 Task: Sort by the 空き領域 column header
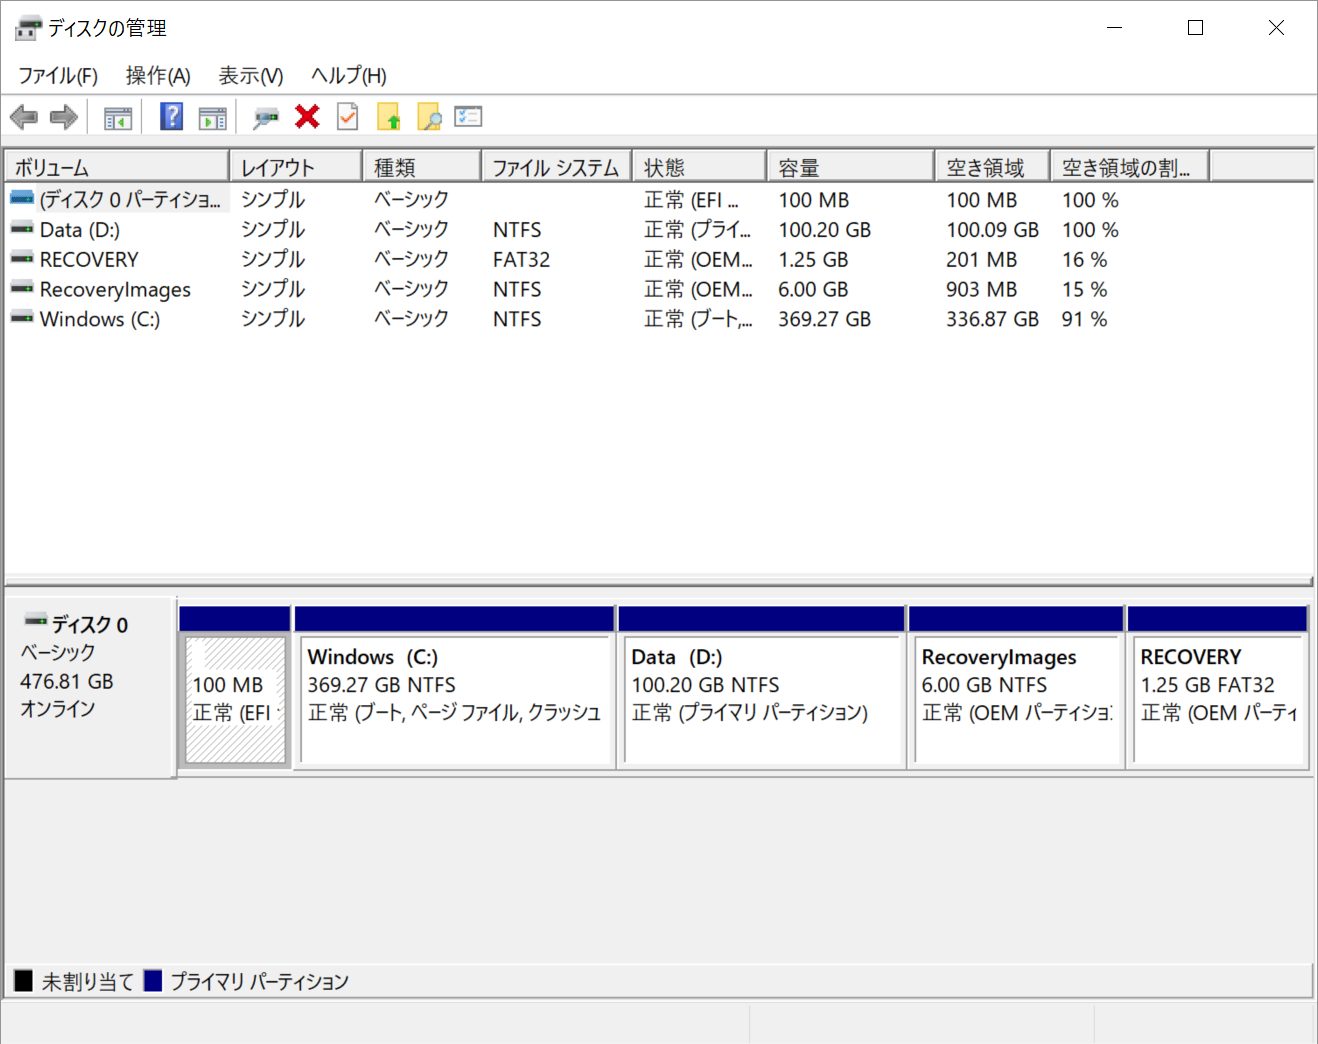pyautogui.click(x=993, y=167)
